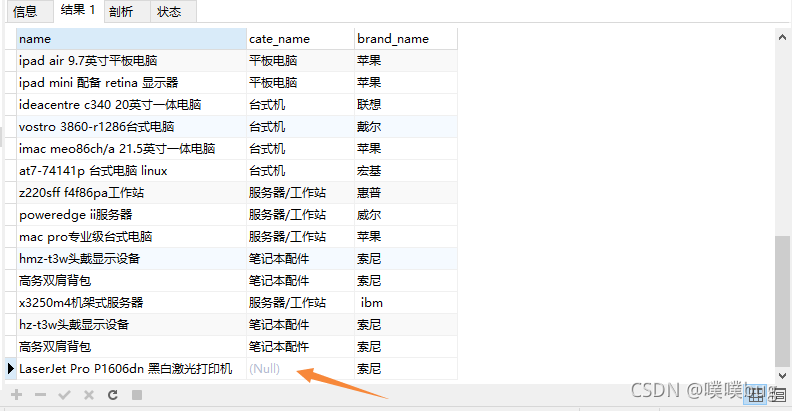Click brand 宏基 in at7-74141p row
The image size is (792, 411).
[406, 171]
